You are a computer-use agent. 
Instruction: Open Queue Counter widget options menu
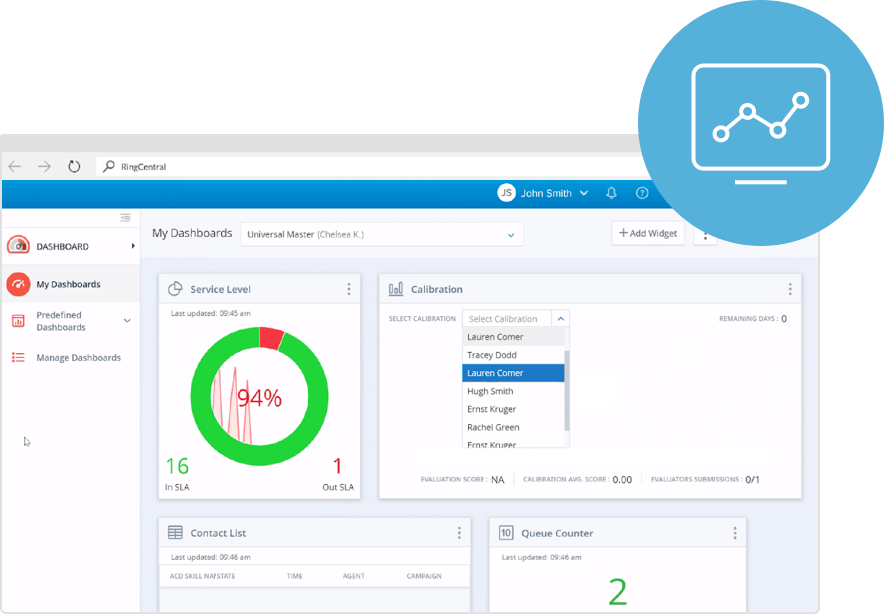point(735,533)
